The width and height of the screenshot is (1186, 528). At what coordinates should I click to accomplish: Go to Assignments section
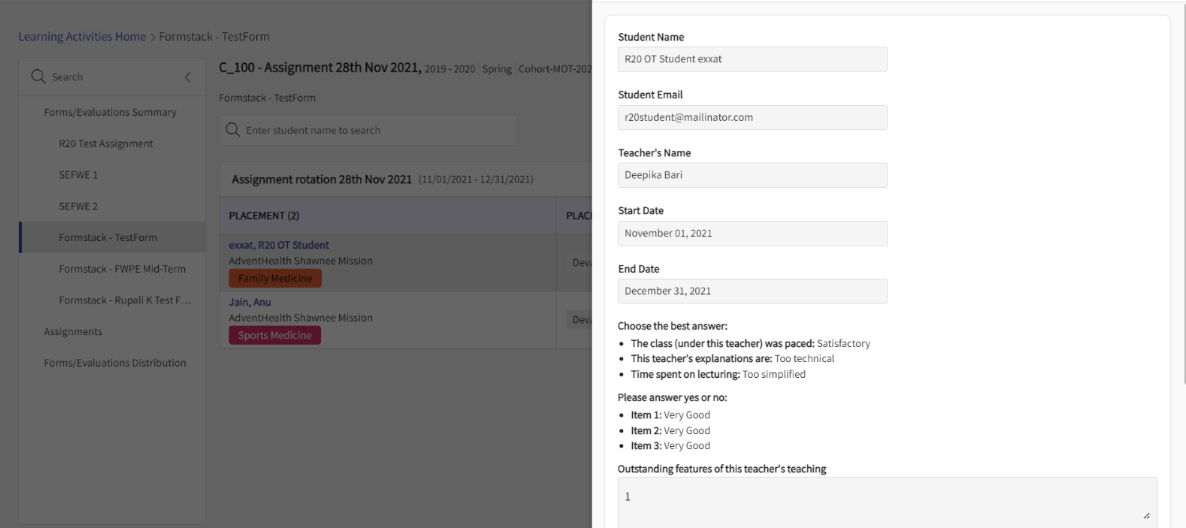73,331
